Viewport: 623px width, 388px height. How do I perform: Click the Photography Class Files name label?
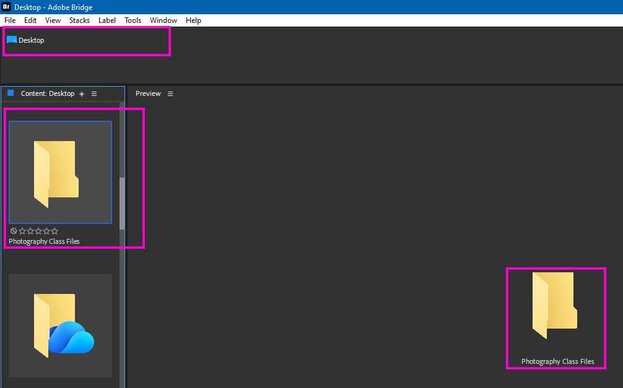44,241
